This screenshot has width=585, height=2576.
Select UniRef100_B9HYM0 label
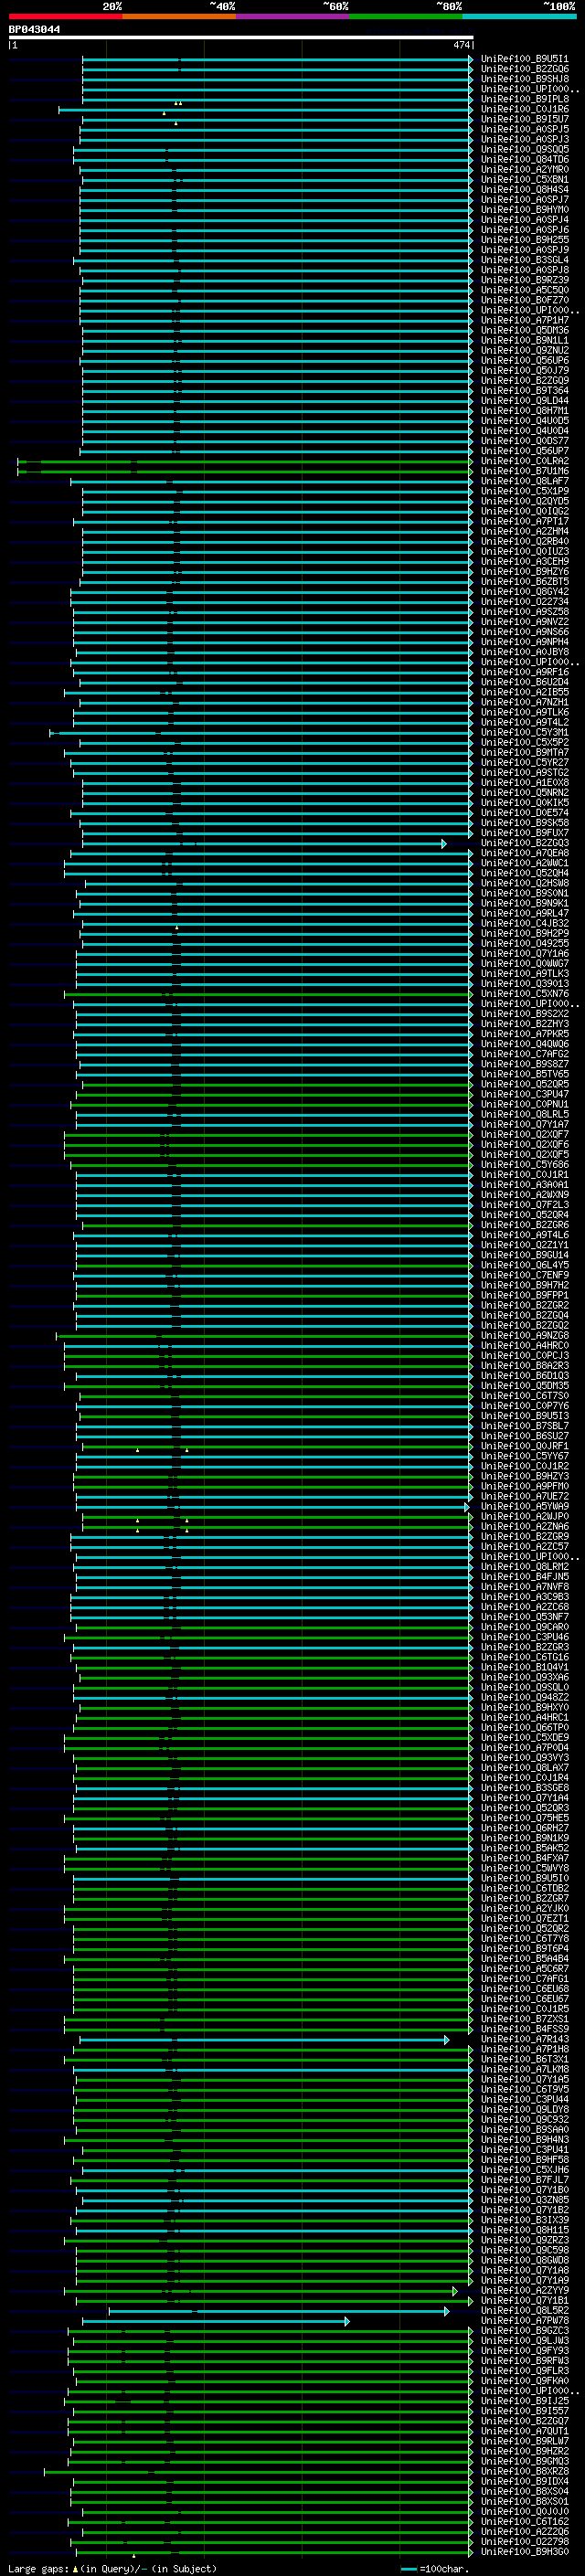point(524,209)
